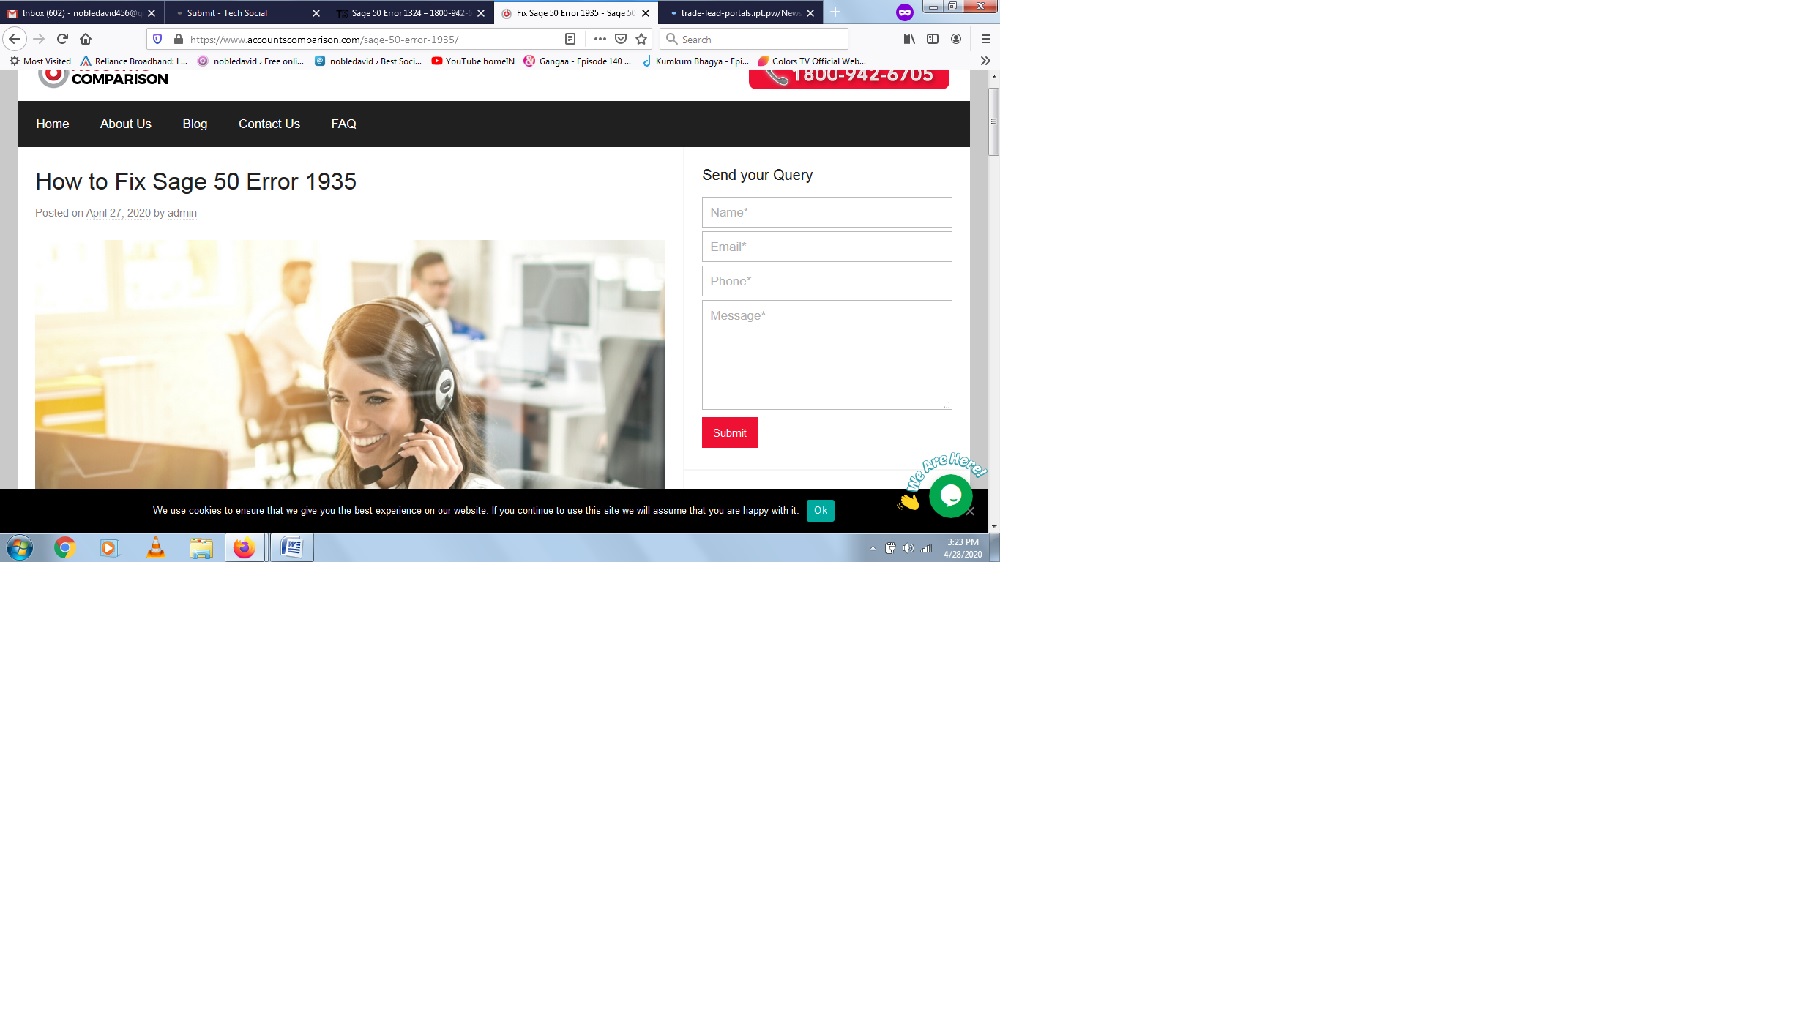Screen dimensions: 1800x1010
Task: Launch VLC from the taskbar
Action: pyautogui.click(x=155, y=547)
